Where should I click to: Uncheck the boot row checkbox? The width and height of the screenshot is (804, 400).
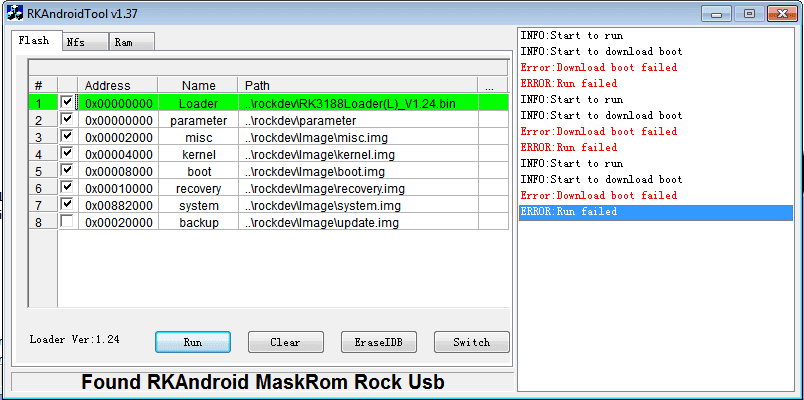tap(67, 170)
